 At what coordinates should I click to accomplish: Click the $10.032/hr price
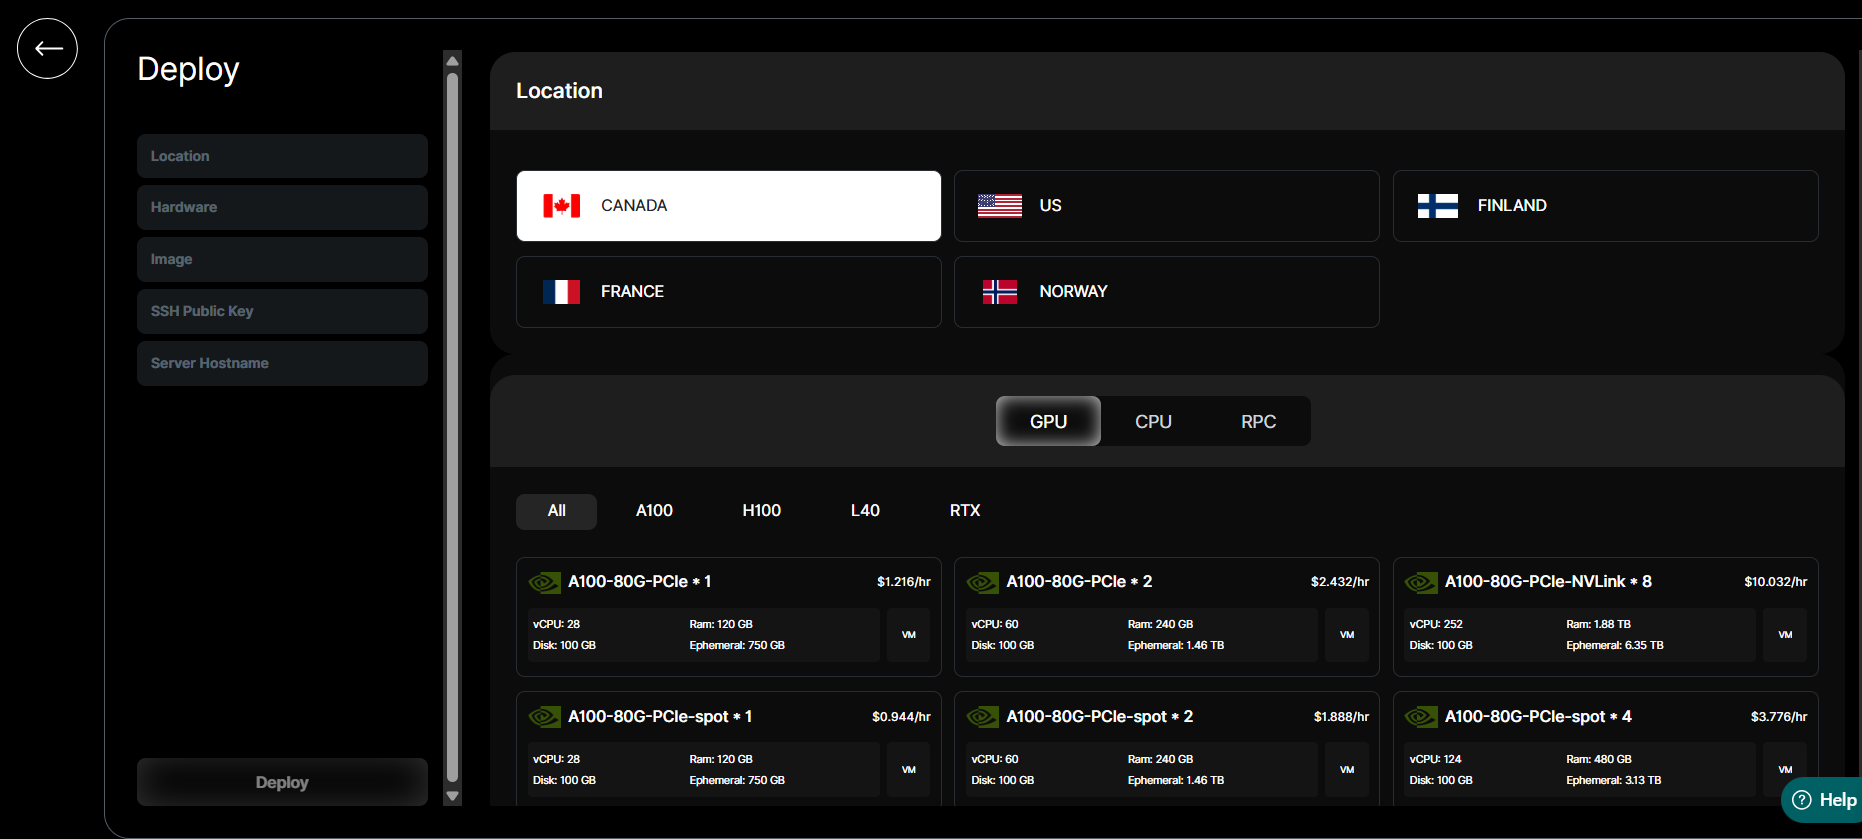click(1775, 582)
